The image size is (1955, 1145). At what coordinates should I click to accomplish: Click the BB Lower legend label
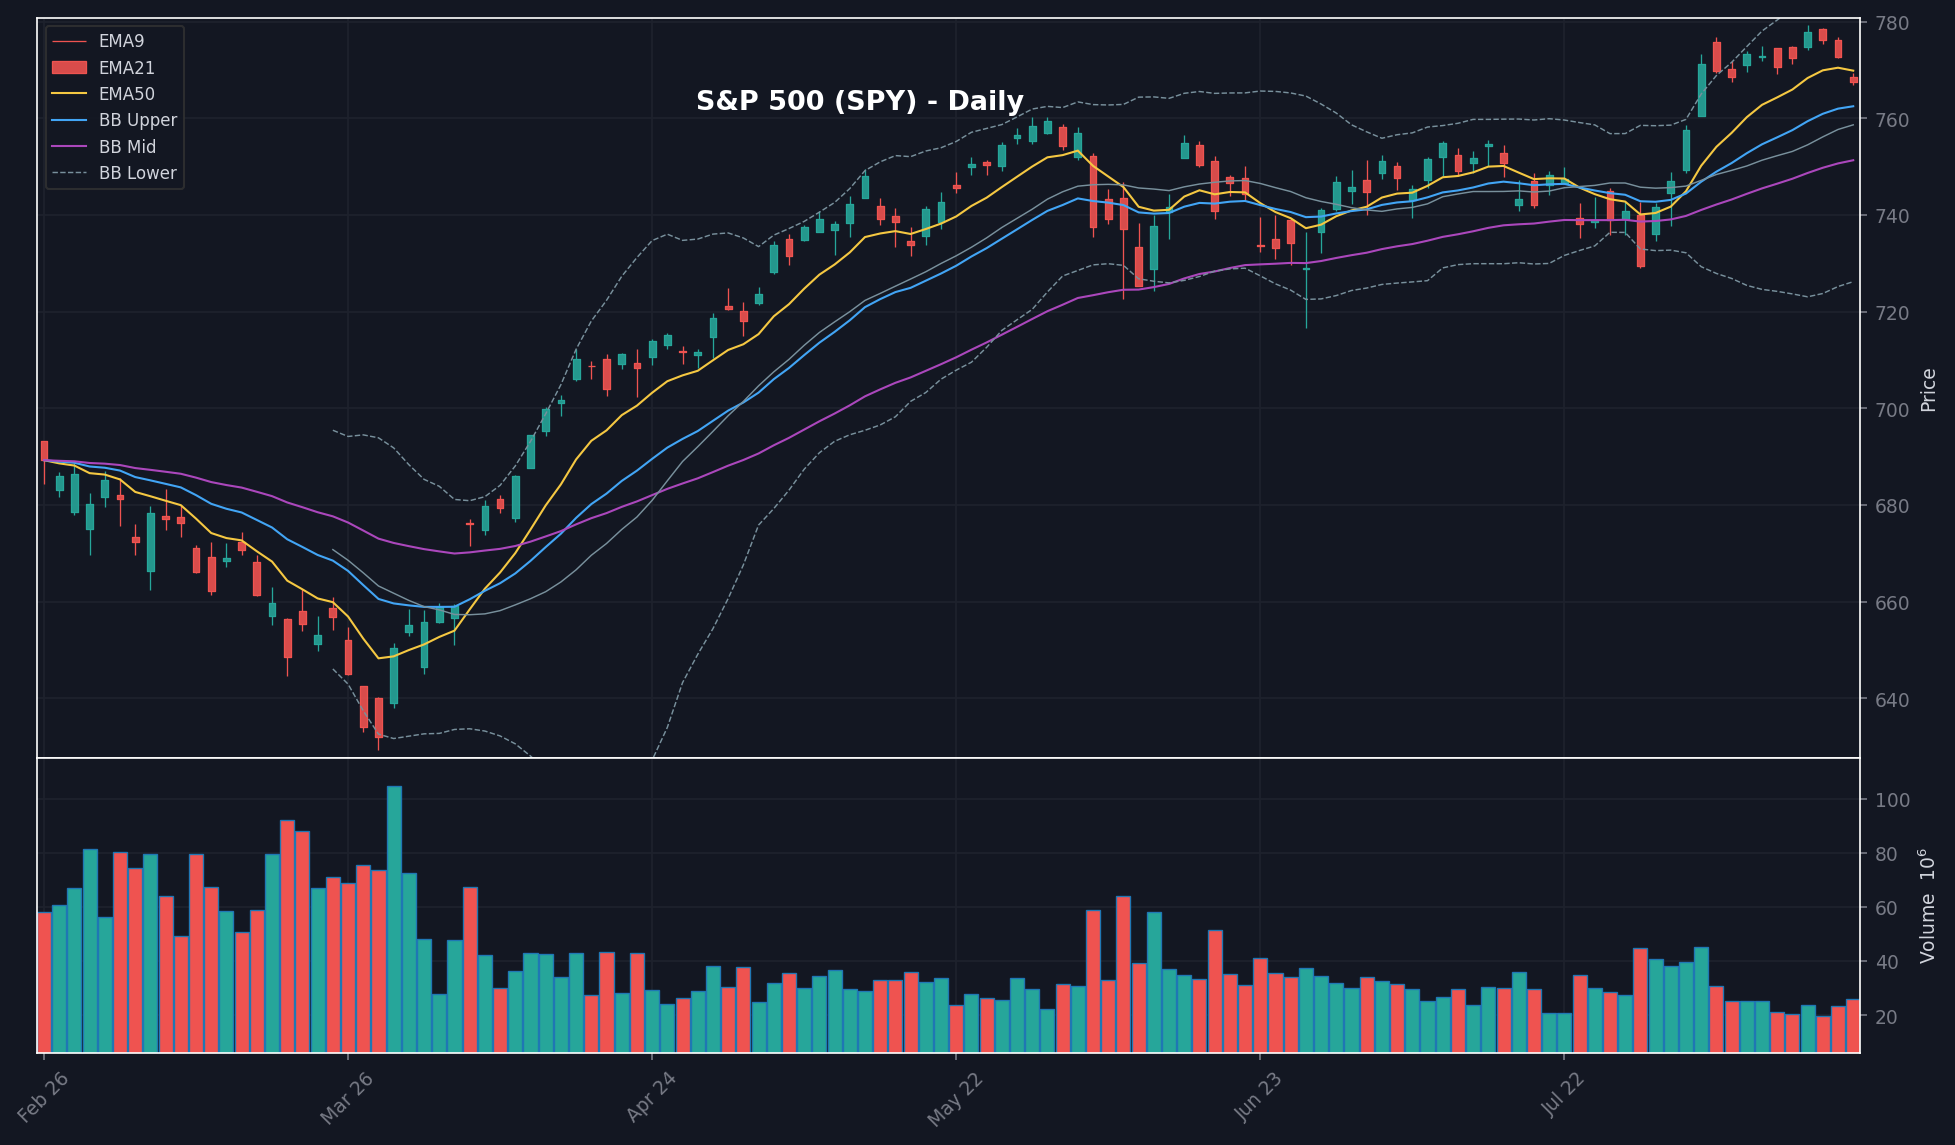[x=138, y=173]
